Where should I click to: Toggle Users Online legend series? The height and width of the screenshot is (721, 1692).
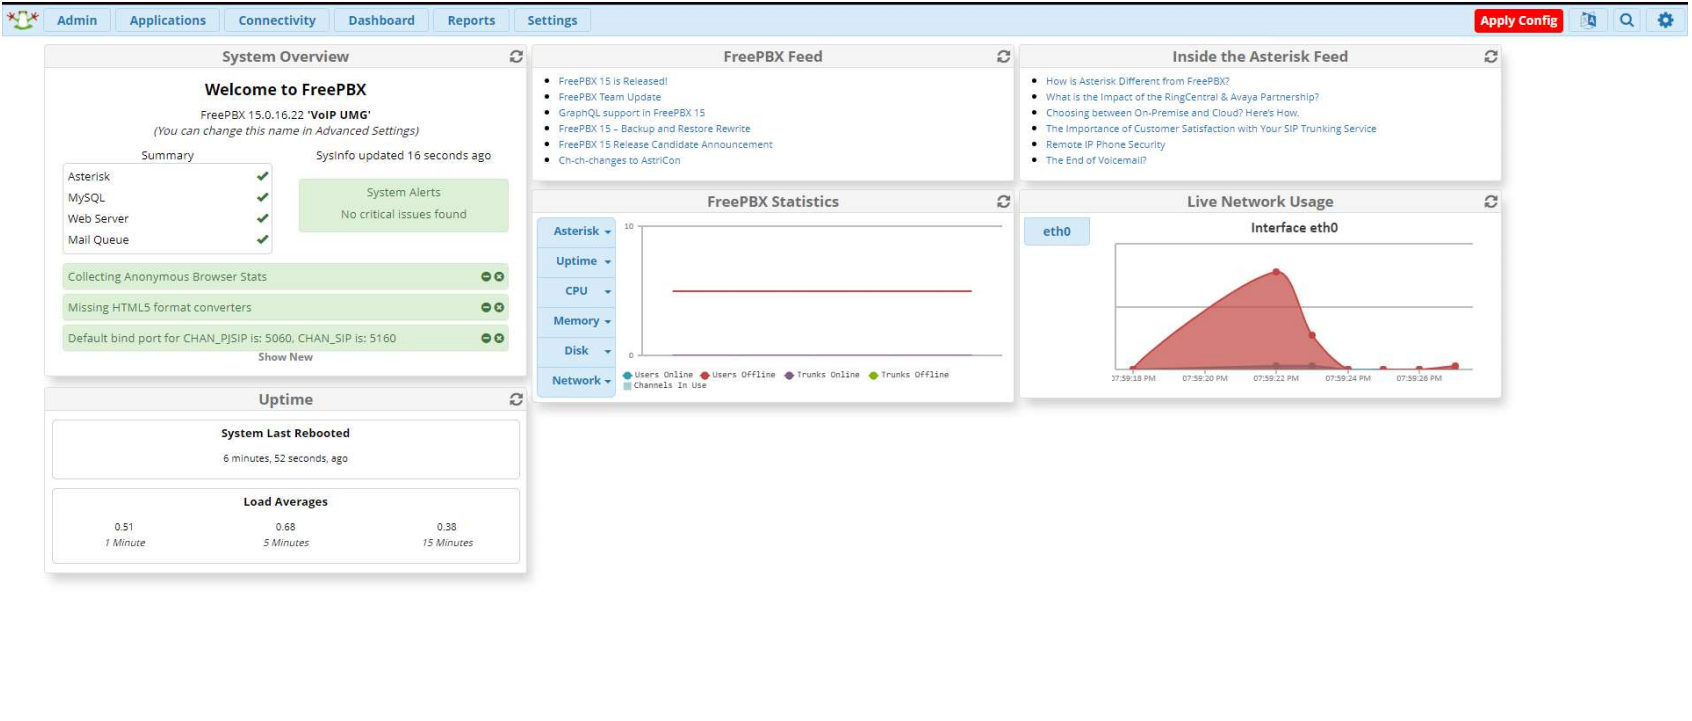click(658, 375)
